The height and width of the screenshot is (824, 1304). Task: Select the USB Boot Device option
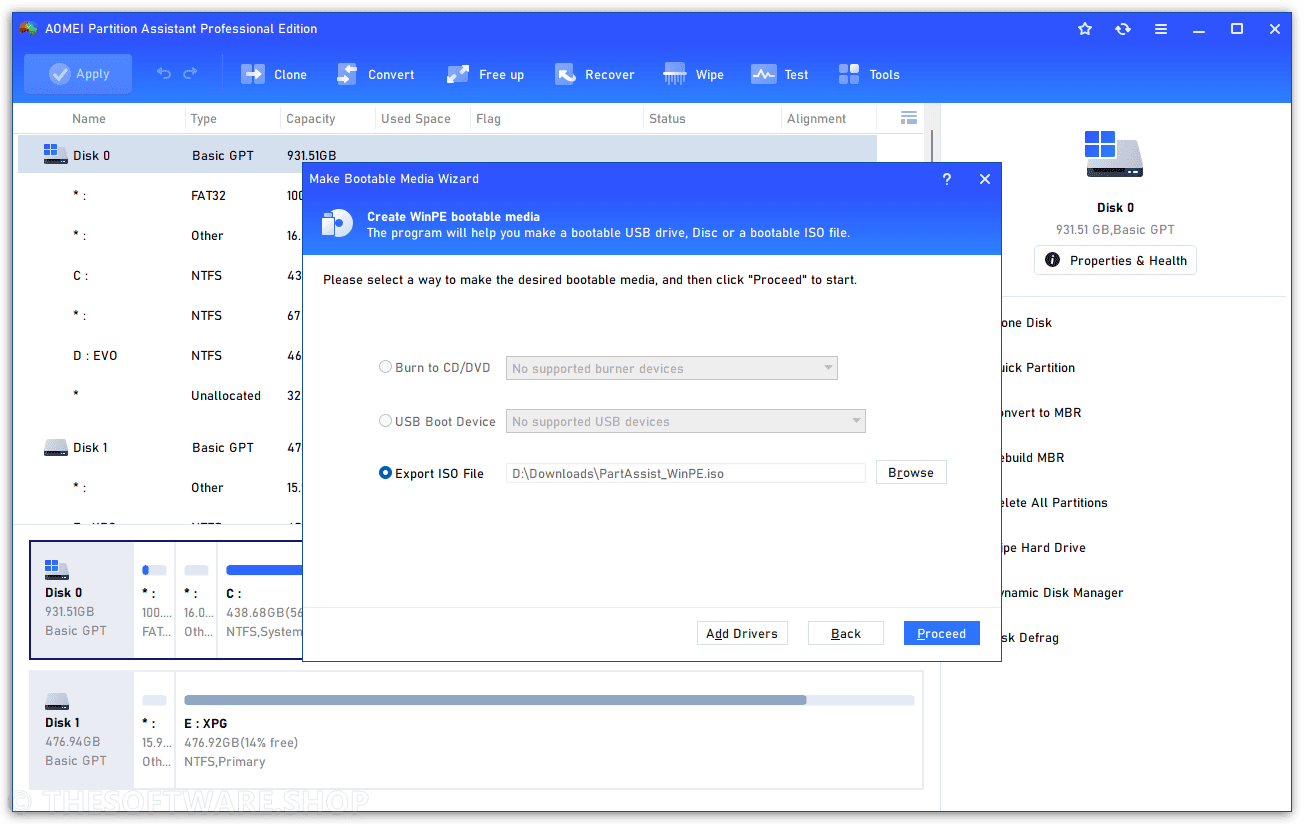[x=437, y=421]
